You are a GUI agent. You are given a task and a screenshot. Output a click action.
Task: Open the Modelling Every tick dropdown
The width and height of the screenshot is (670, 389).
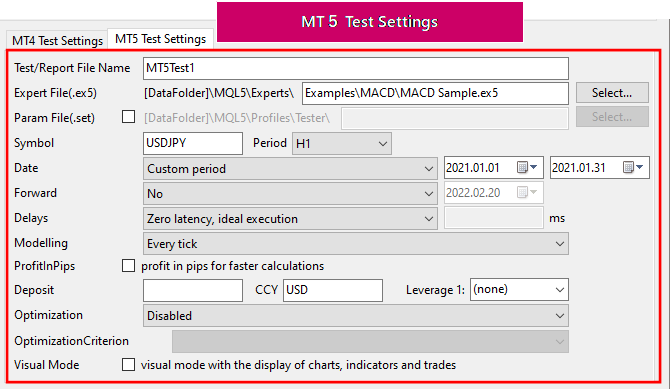pos(356,244)
